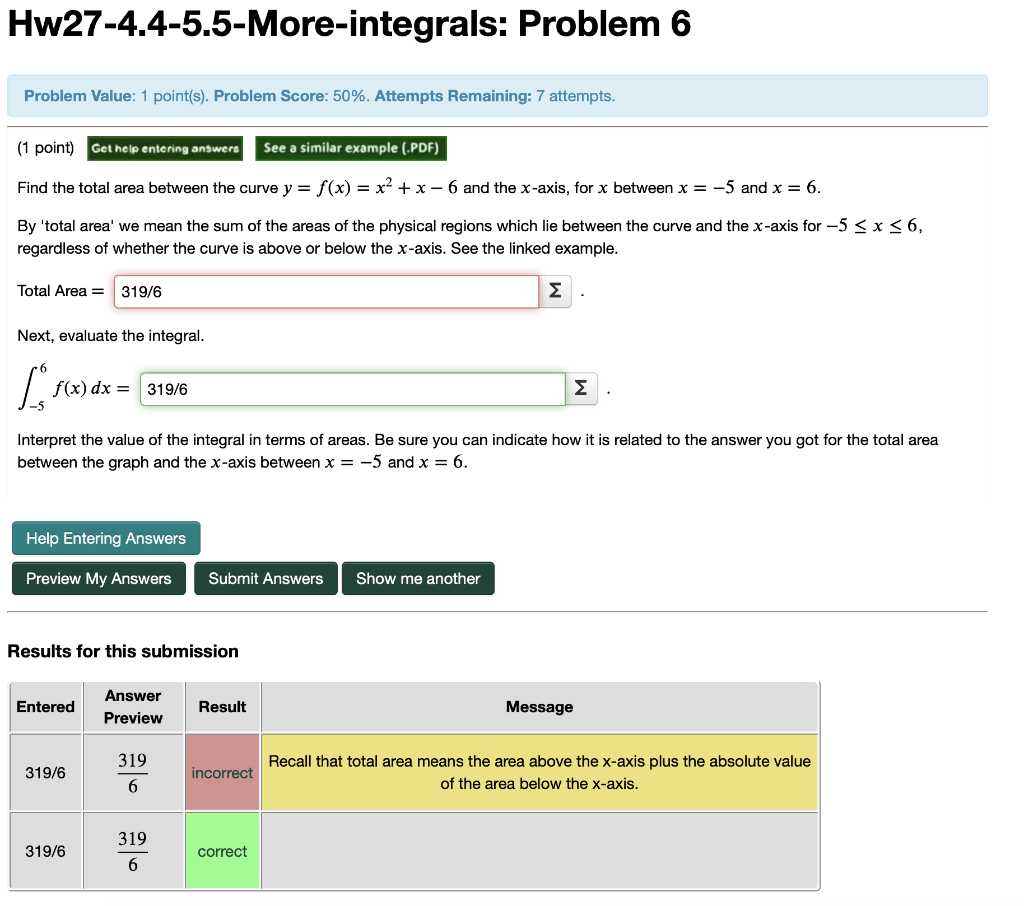The image size is (1024, 906).
Task: Select the integral answer input field
Action: [350, 388]
